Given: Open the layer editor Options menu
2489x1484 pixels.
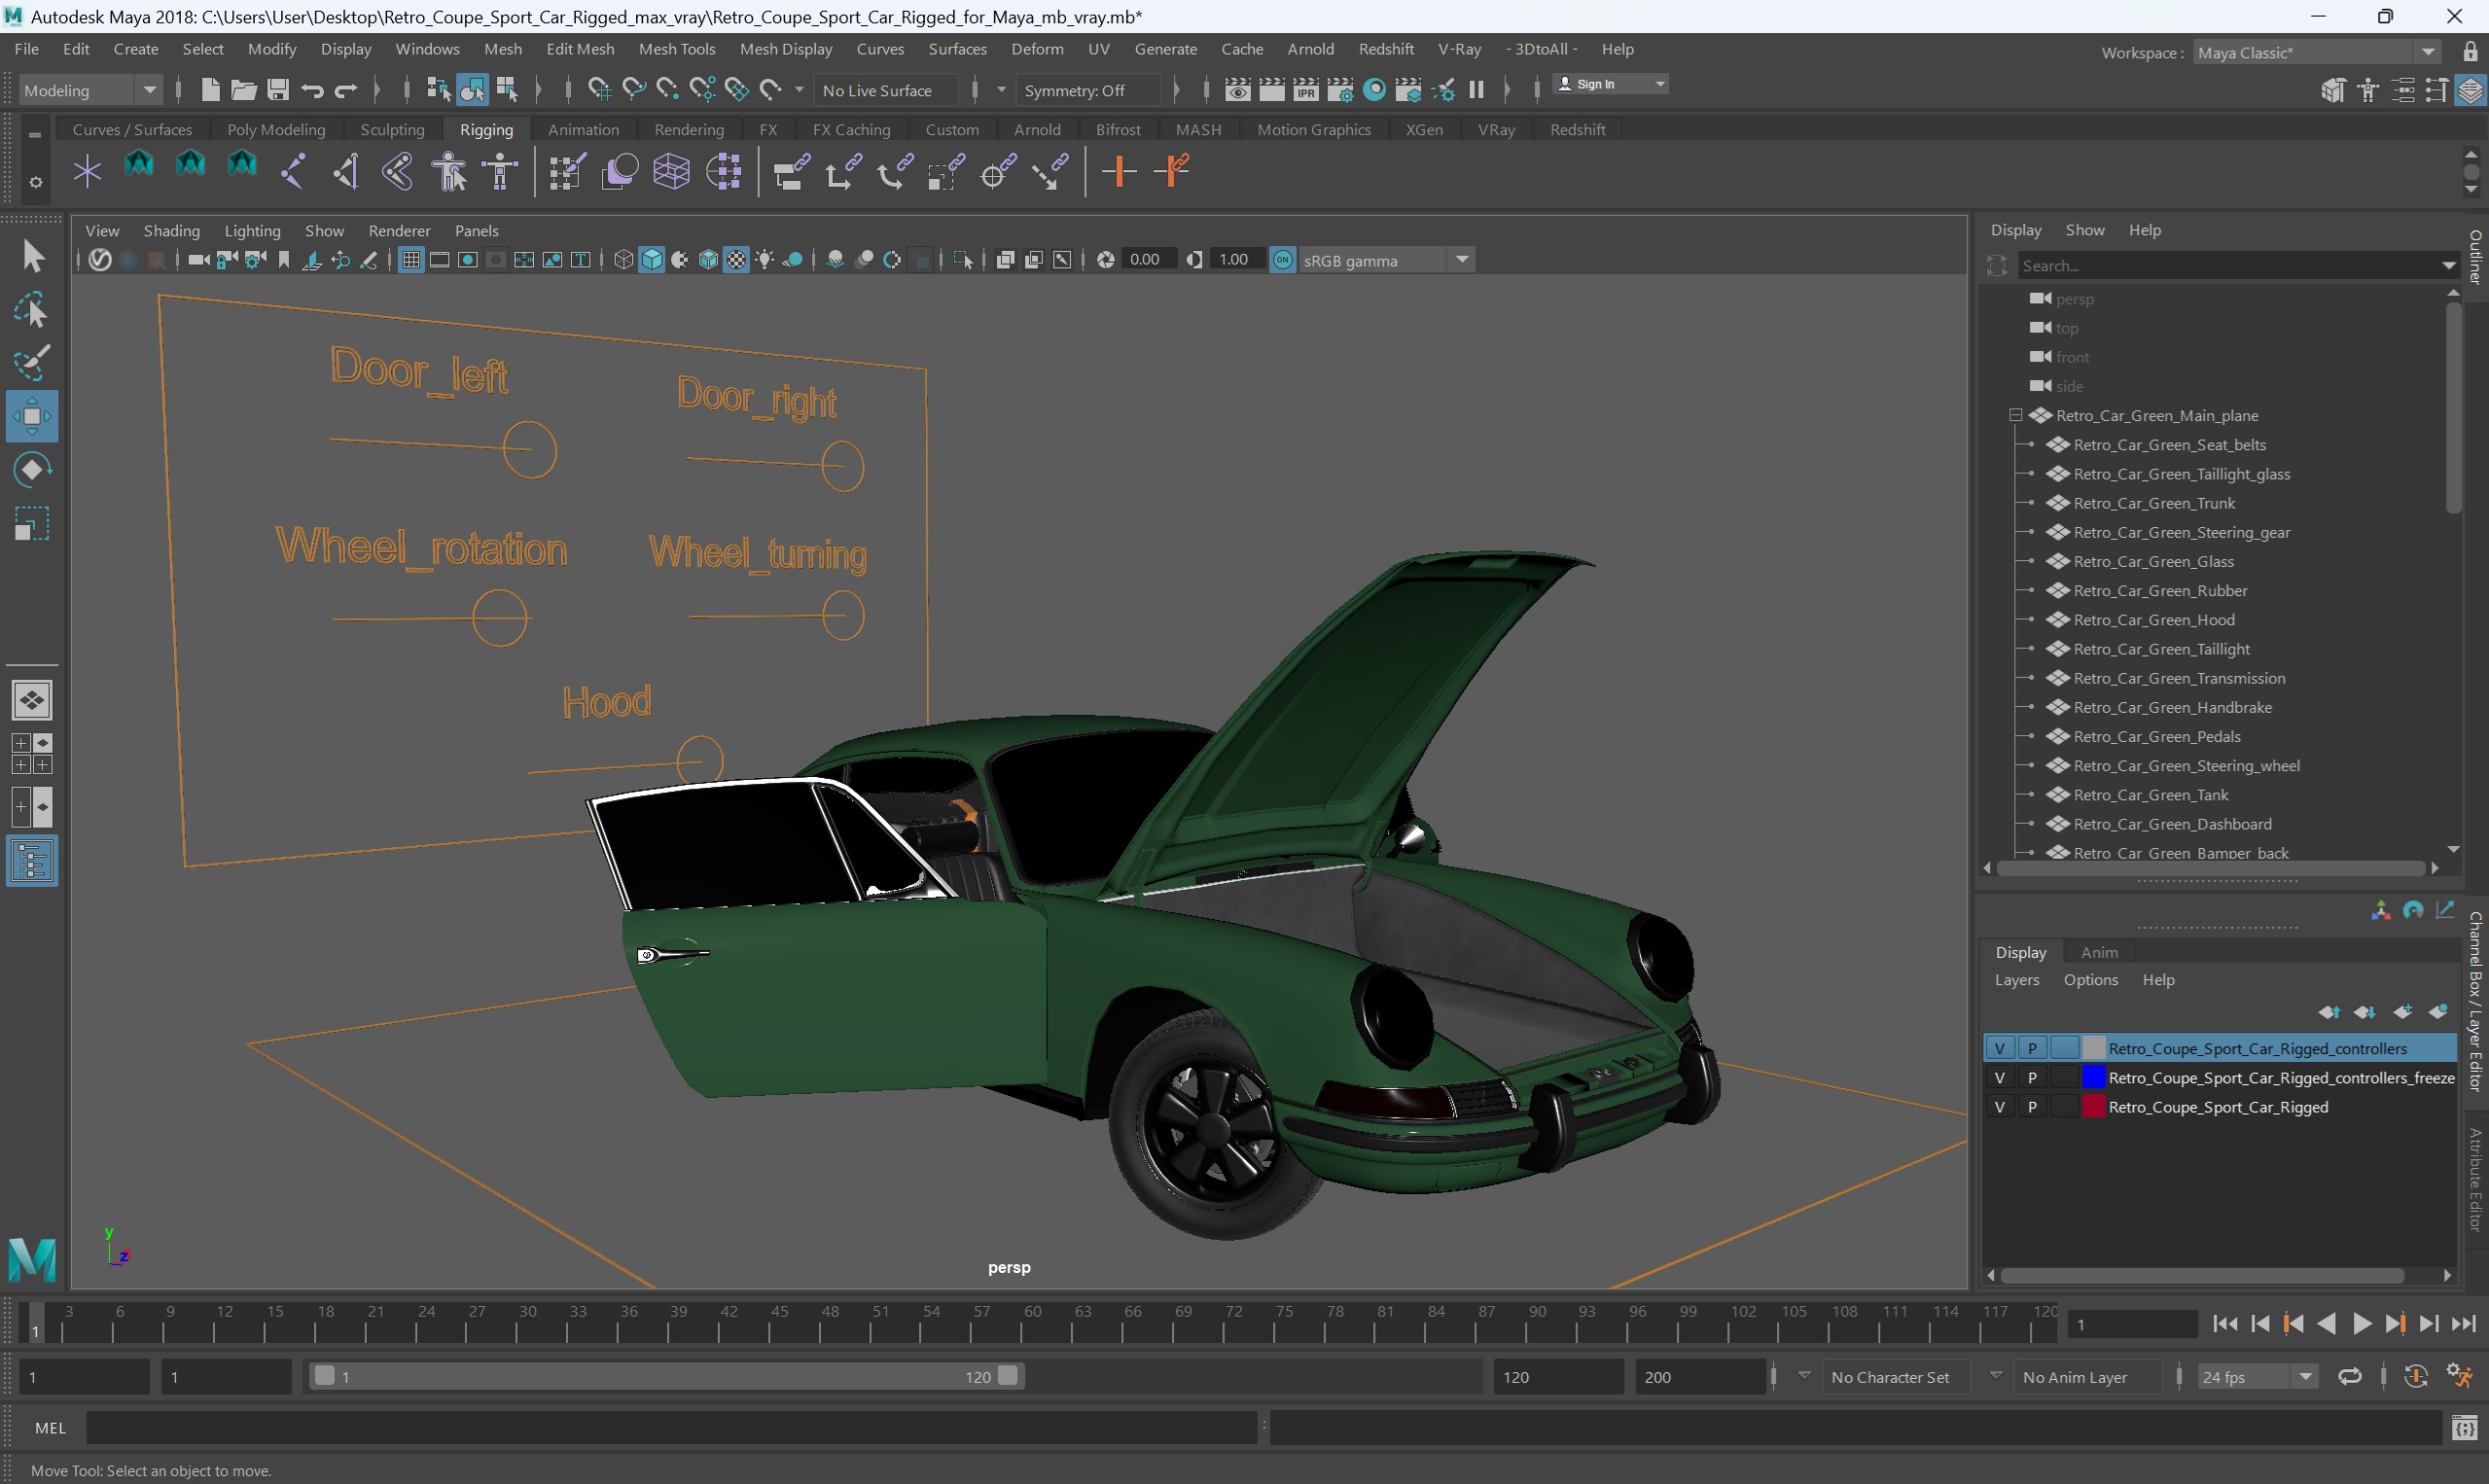Looking at the screenshot, I should 2090,980.
